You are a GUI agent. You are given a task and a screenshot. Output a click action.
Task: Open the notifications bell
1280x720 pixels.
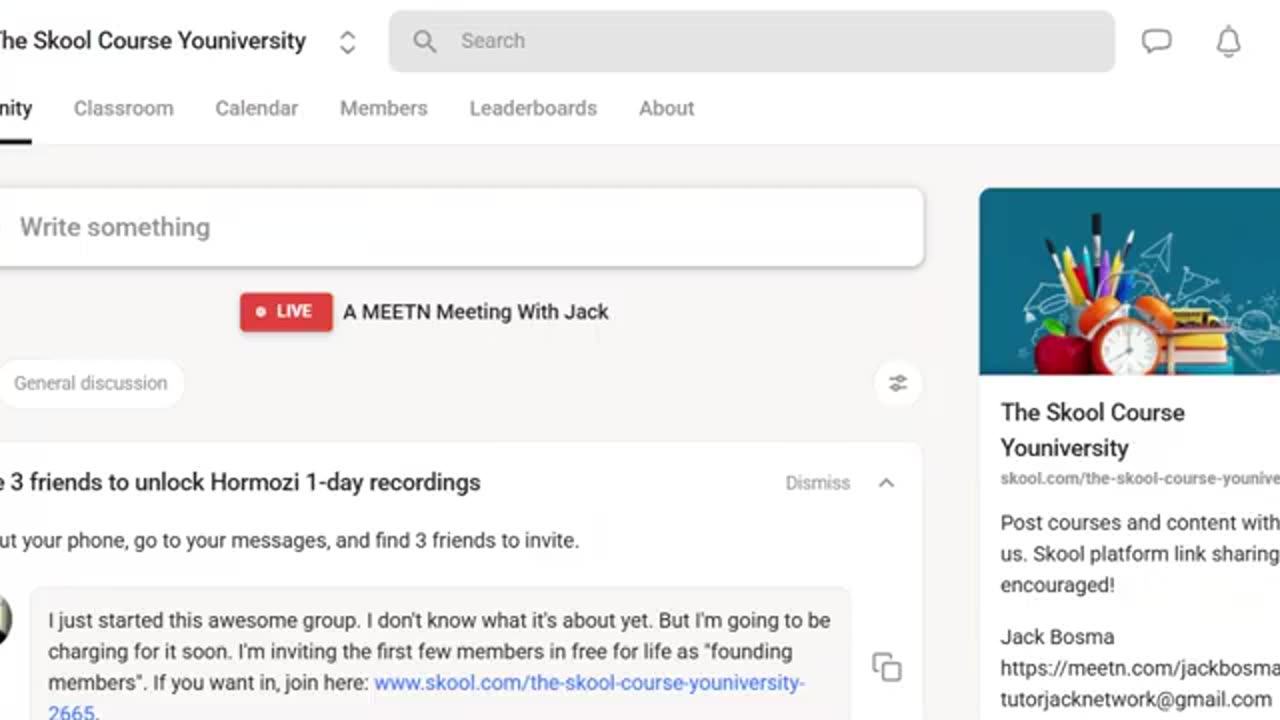pyautogui.click(x=1228, y=41)
